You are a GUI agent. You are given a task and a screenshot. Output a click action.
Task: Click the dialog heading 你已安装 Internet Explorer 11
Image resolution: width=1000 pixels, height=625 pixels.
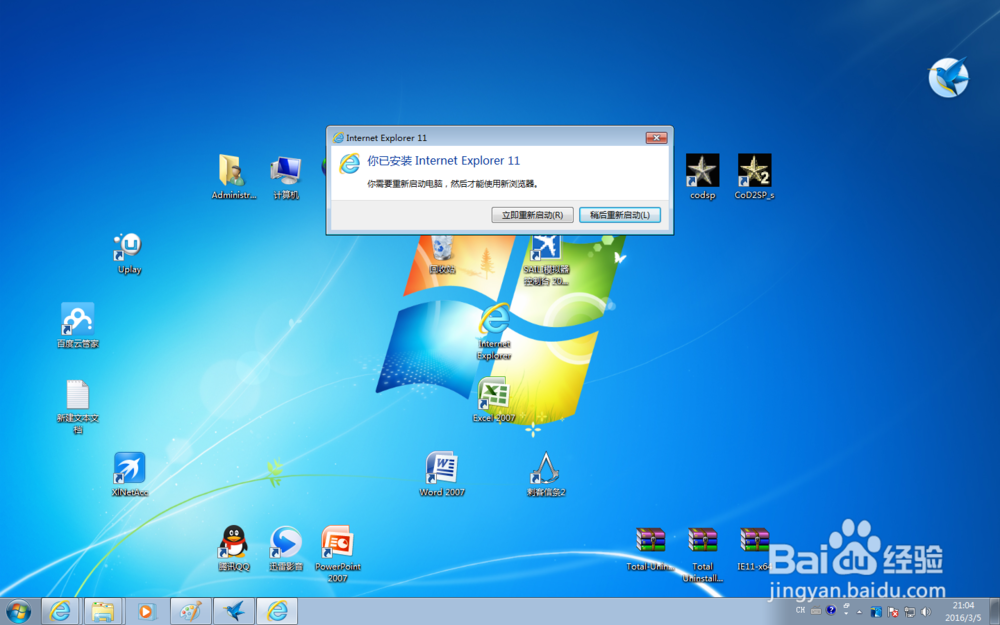tap(443, 161)
